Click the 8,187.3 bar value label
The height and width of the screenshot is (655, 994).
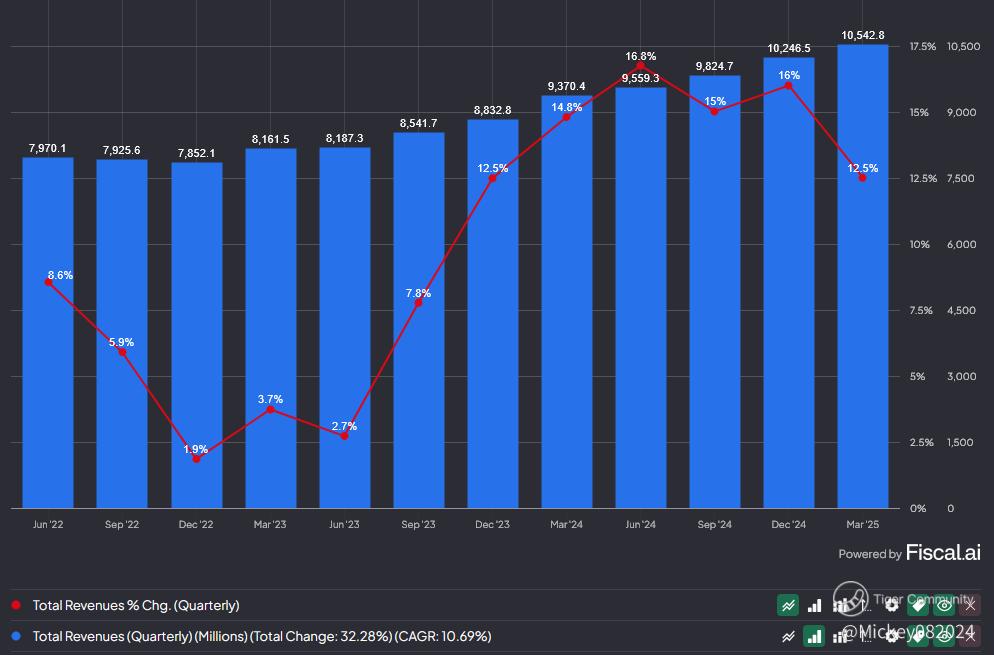point(345,138)
